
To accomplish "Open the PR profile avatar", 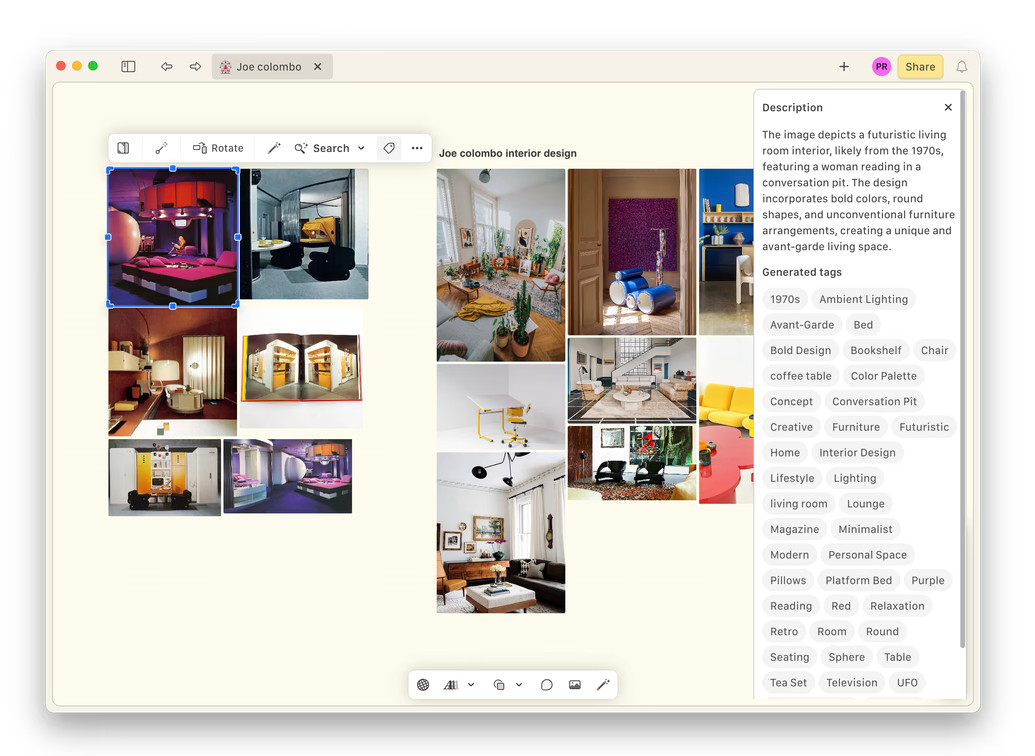I will point(881,67).
